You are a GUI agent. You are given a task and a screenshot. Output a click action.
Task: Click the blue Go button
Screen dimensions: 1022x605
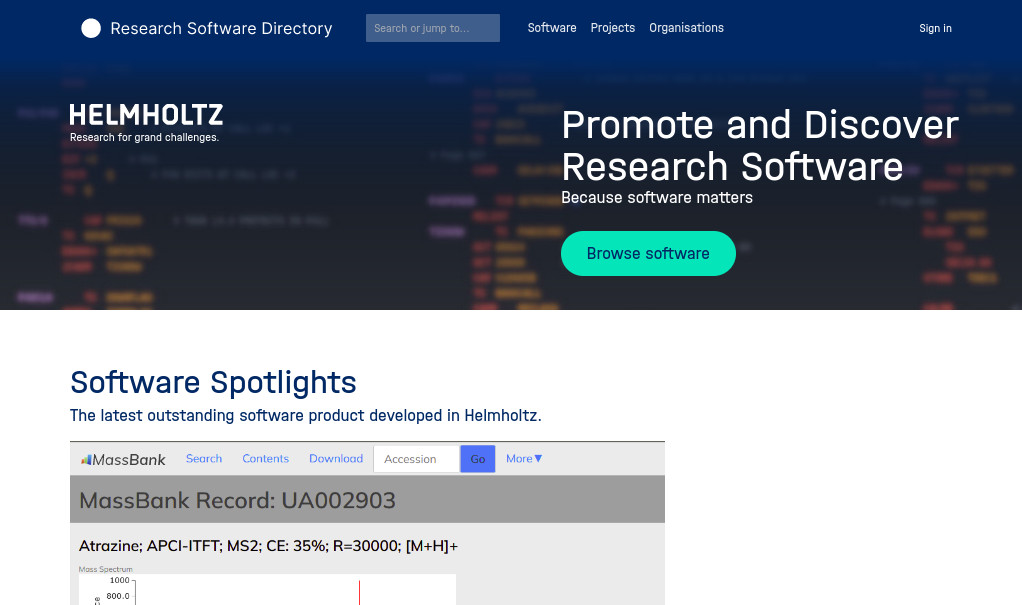click(x=478, y=459)
